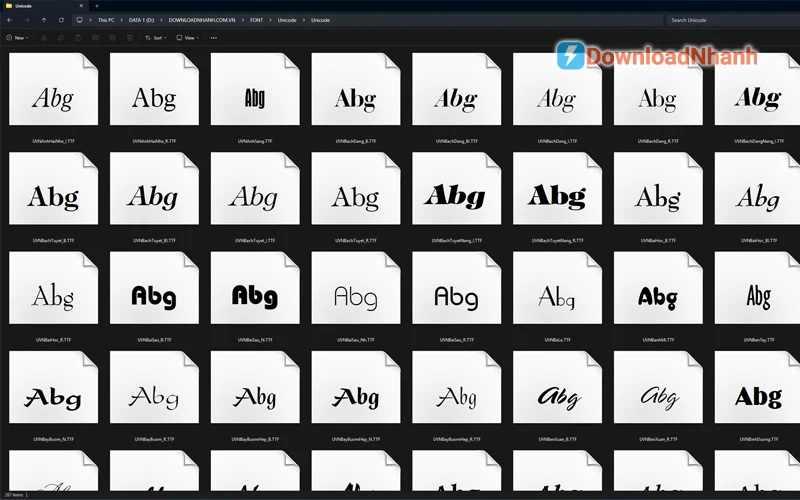The height and width of the screenshot is (500, 800).
Task: Select UVNBaLe.TTF font thumbnail
Action: tap(557, 288)
